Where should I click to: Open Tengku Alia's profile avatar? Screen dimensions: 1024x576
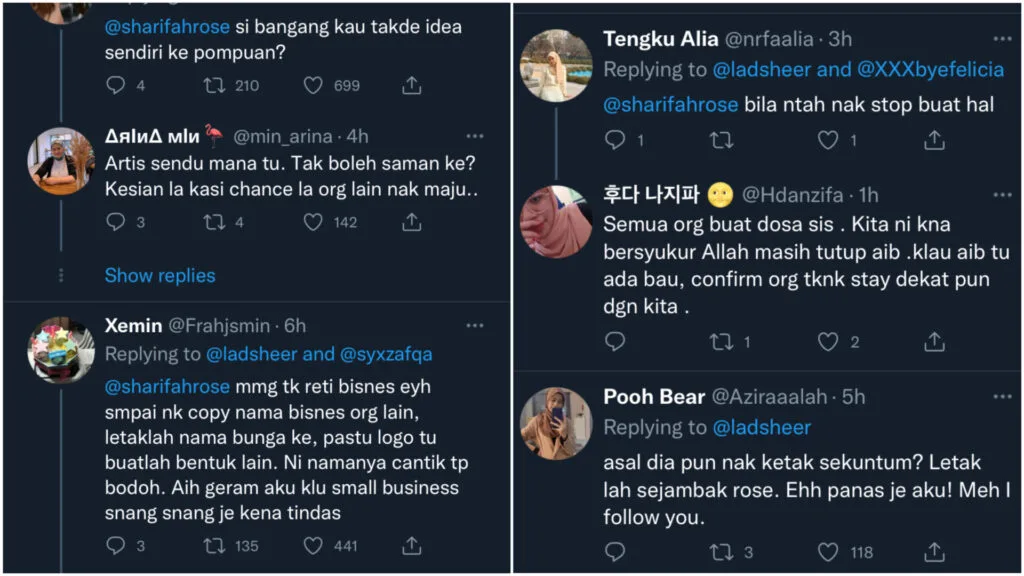[556, 65]
